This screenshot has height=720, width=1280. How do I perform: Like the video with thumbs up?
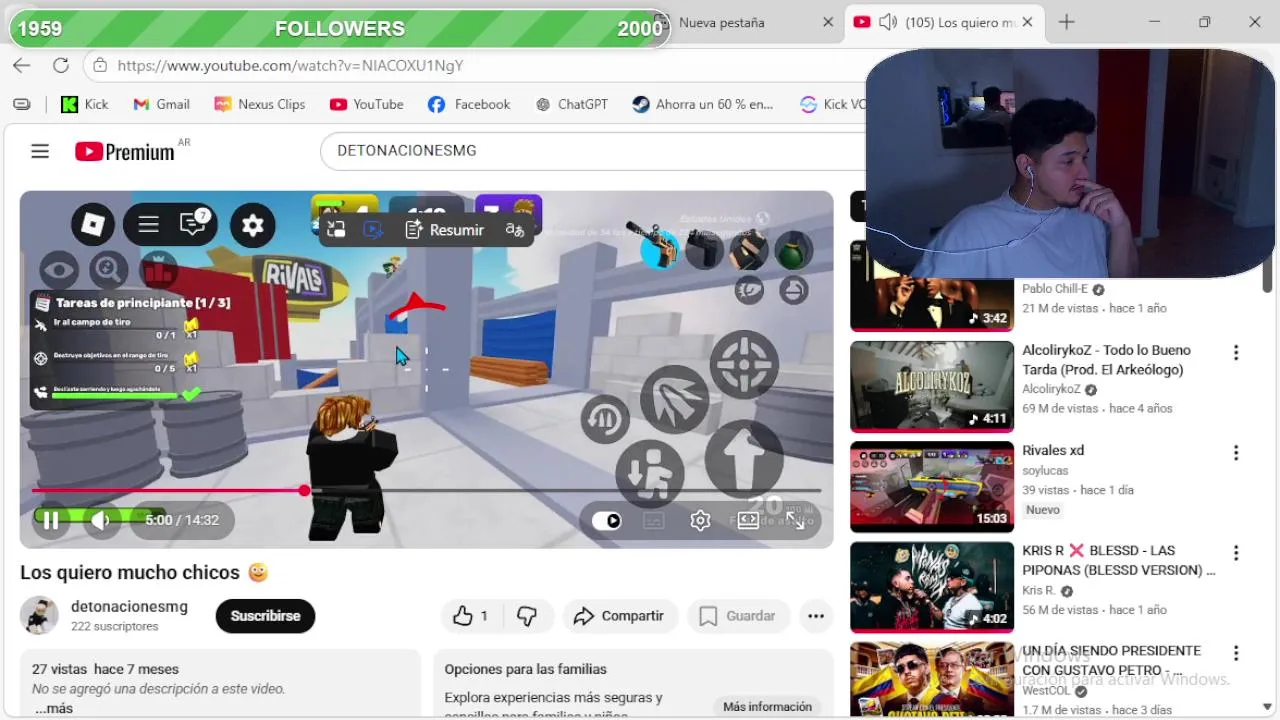pos(471,616)
